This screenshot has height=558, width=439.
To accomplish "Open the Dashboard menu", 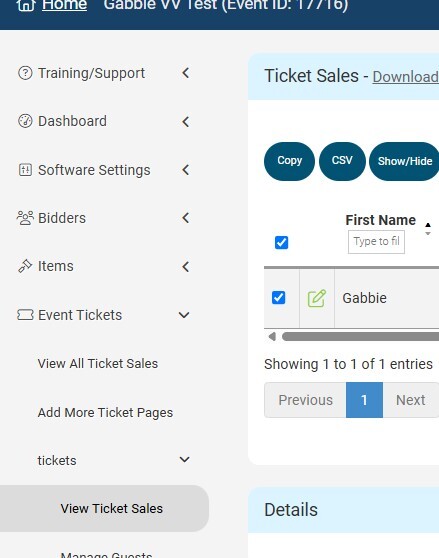I will click(72, 121).
